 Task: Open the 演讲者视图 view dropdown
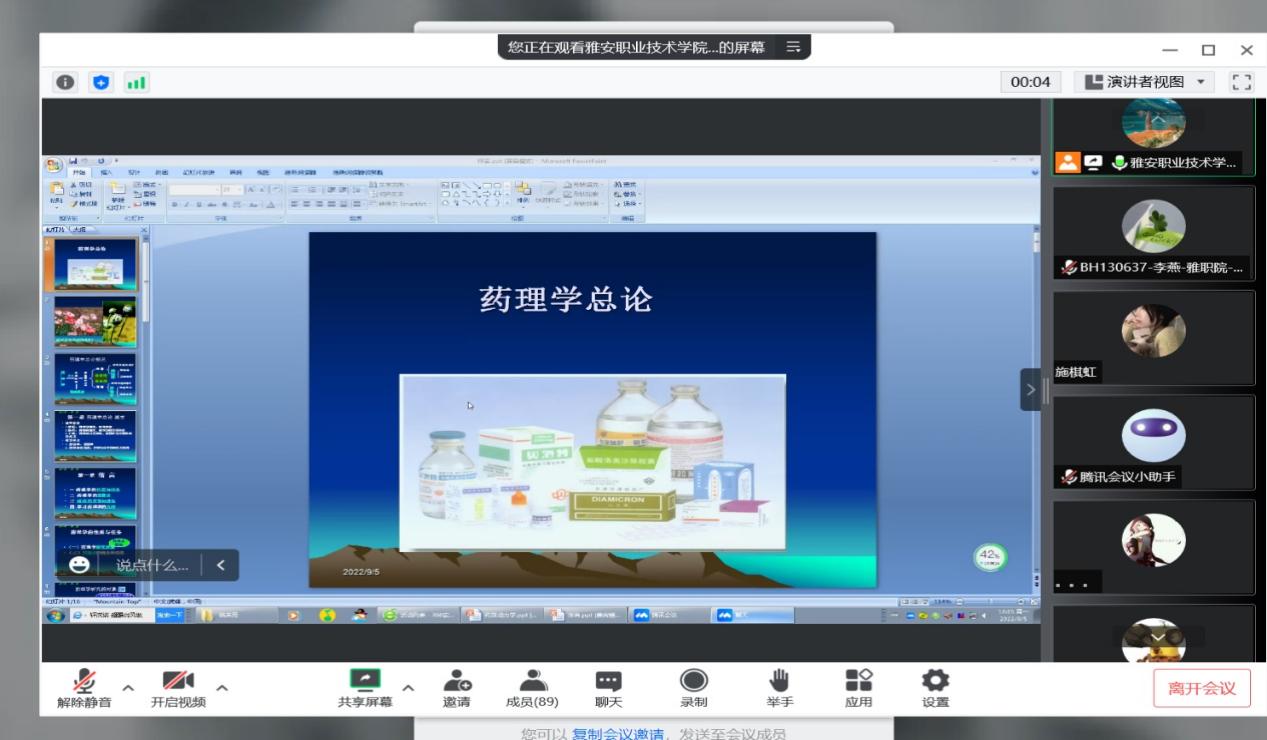[1145, 82]
